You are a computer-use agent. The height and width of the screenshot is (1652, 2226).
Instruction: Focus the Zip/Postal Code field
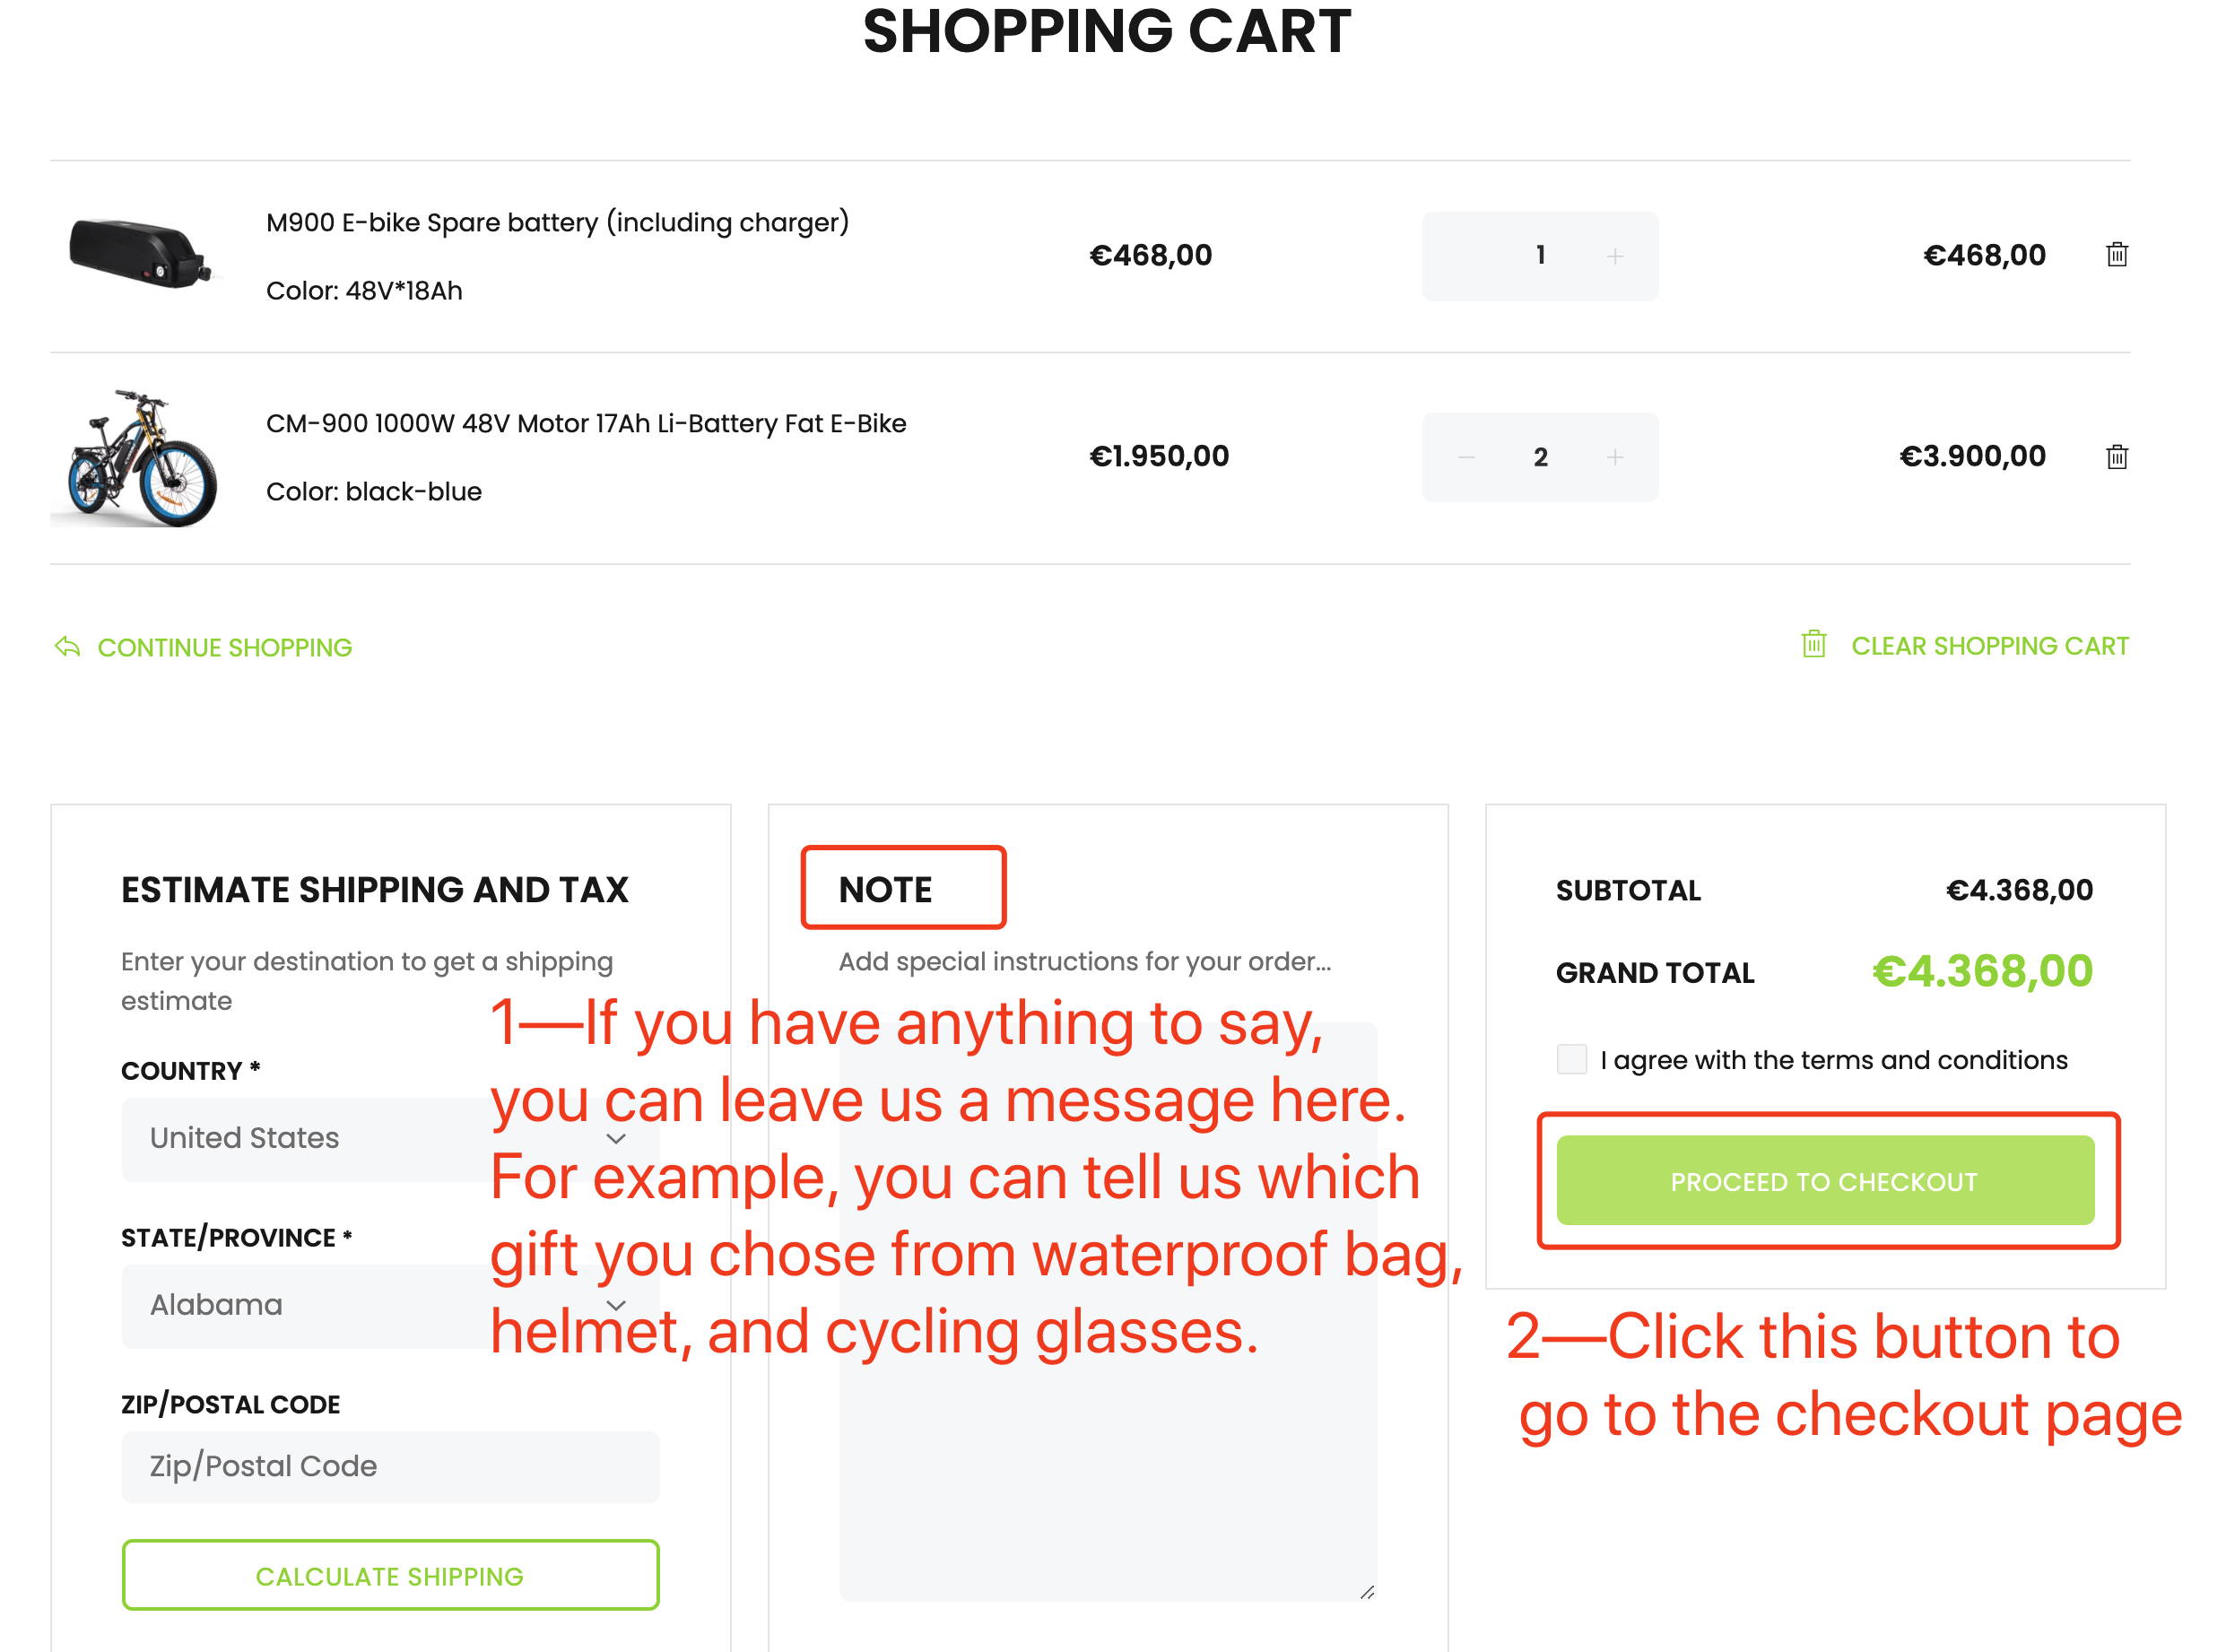point(390,1466)
